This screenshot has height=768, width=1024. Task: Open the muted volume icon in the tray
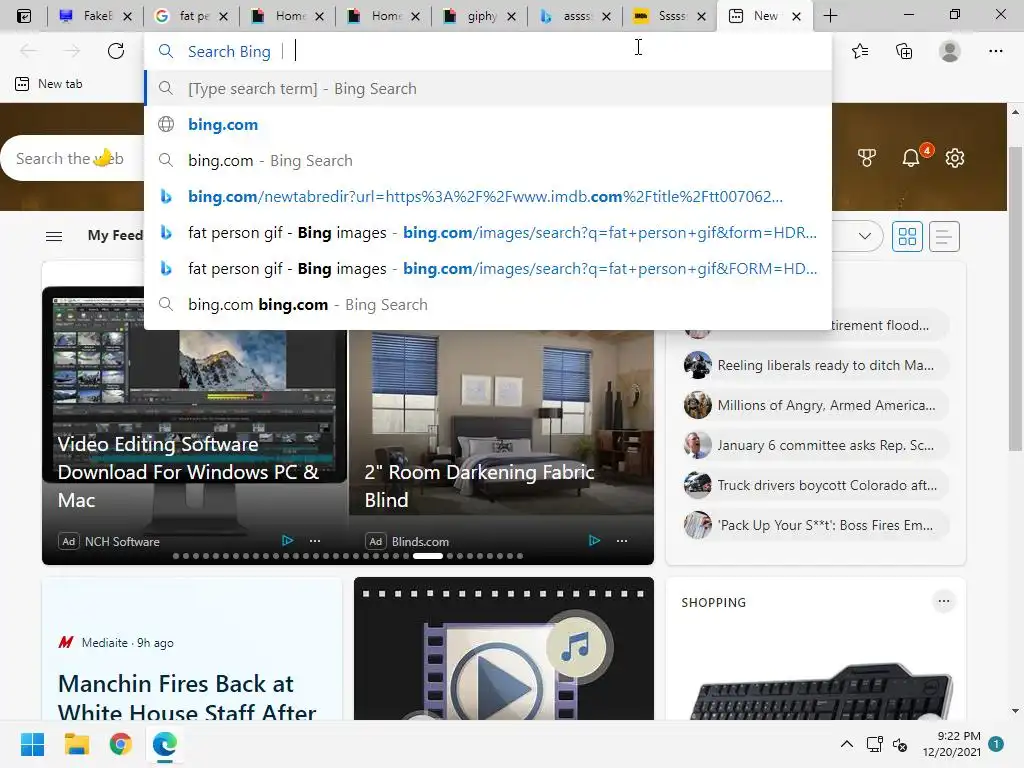pyautogui.click(x=900, y=744)
